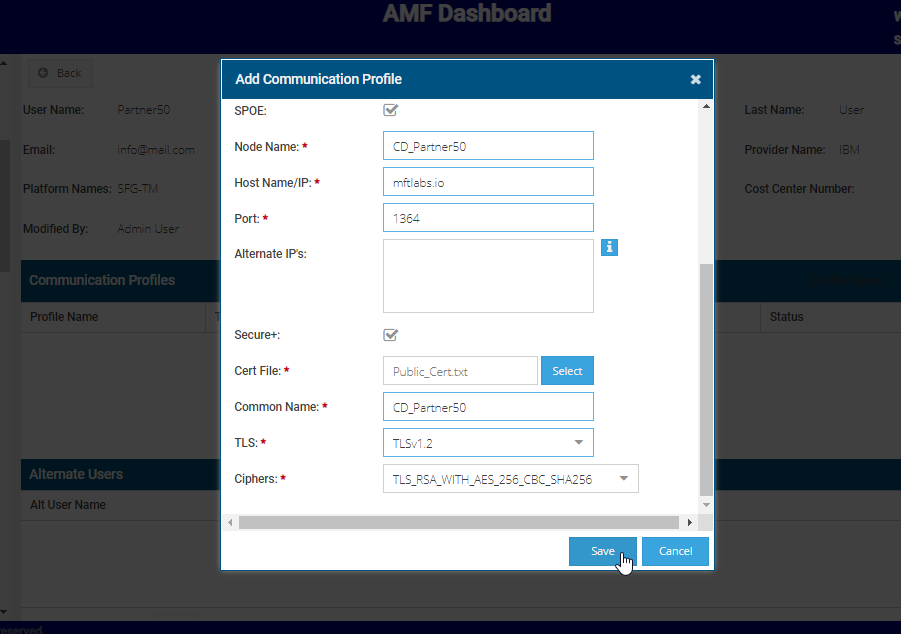The height and width of the screenshot is (634, 901).
Task: Click the Save button
Action: [x=602, y=551]
